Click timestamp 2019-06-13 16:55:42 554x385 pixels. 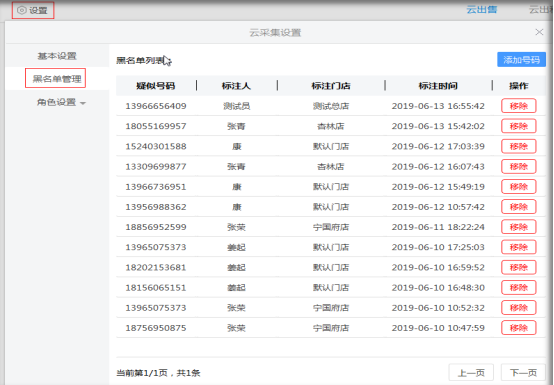[x=438, y=106]
